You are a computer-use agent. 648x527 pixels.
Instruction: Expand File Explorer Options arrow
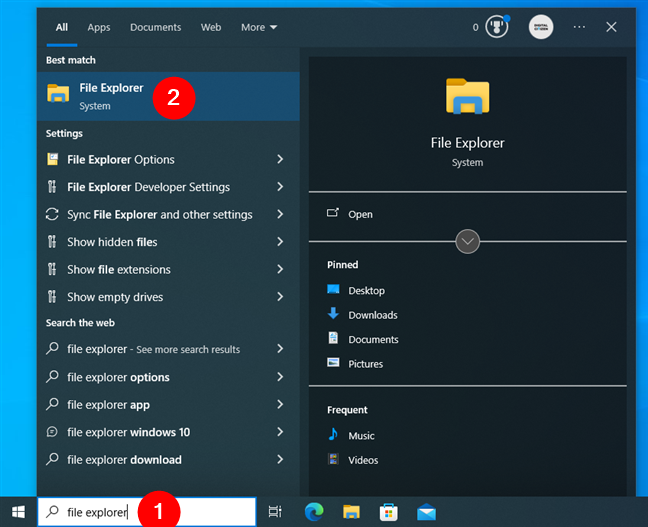coord(280,159)
